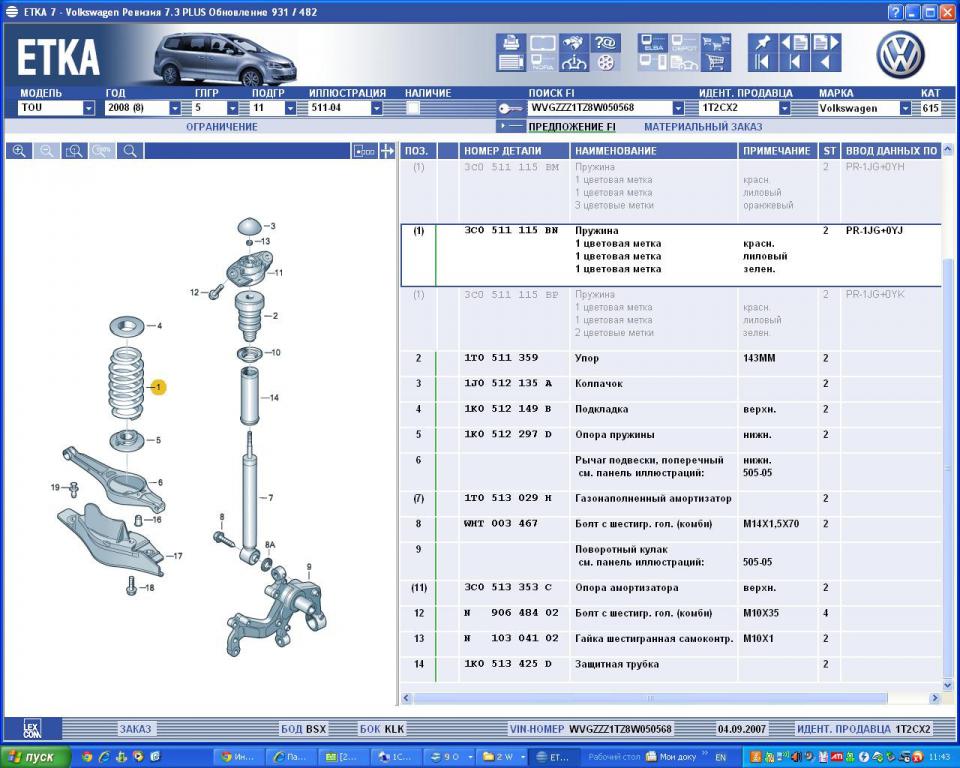The image size is (960, 768).
Task: Click highlighted callout 1 on the spring
Action: (x=159, y=387)
